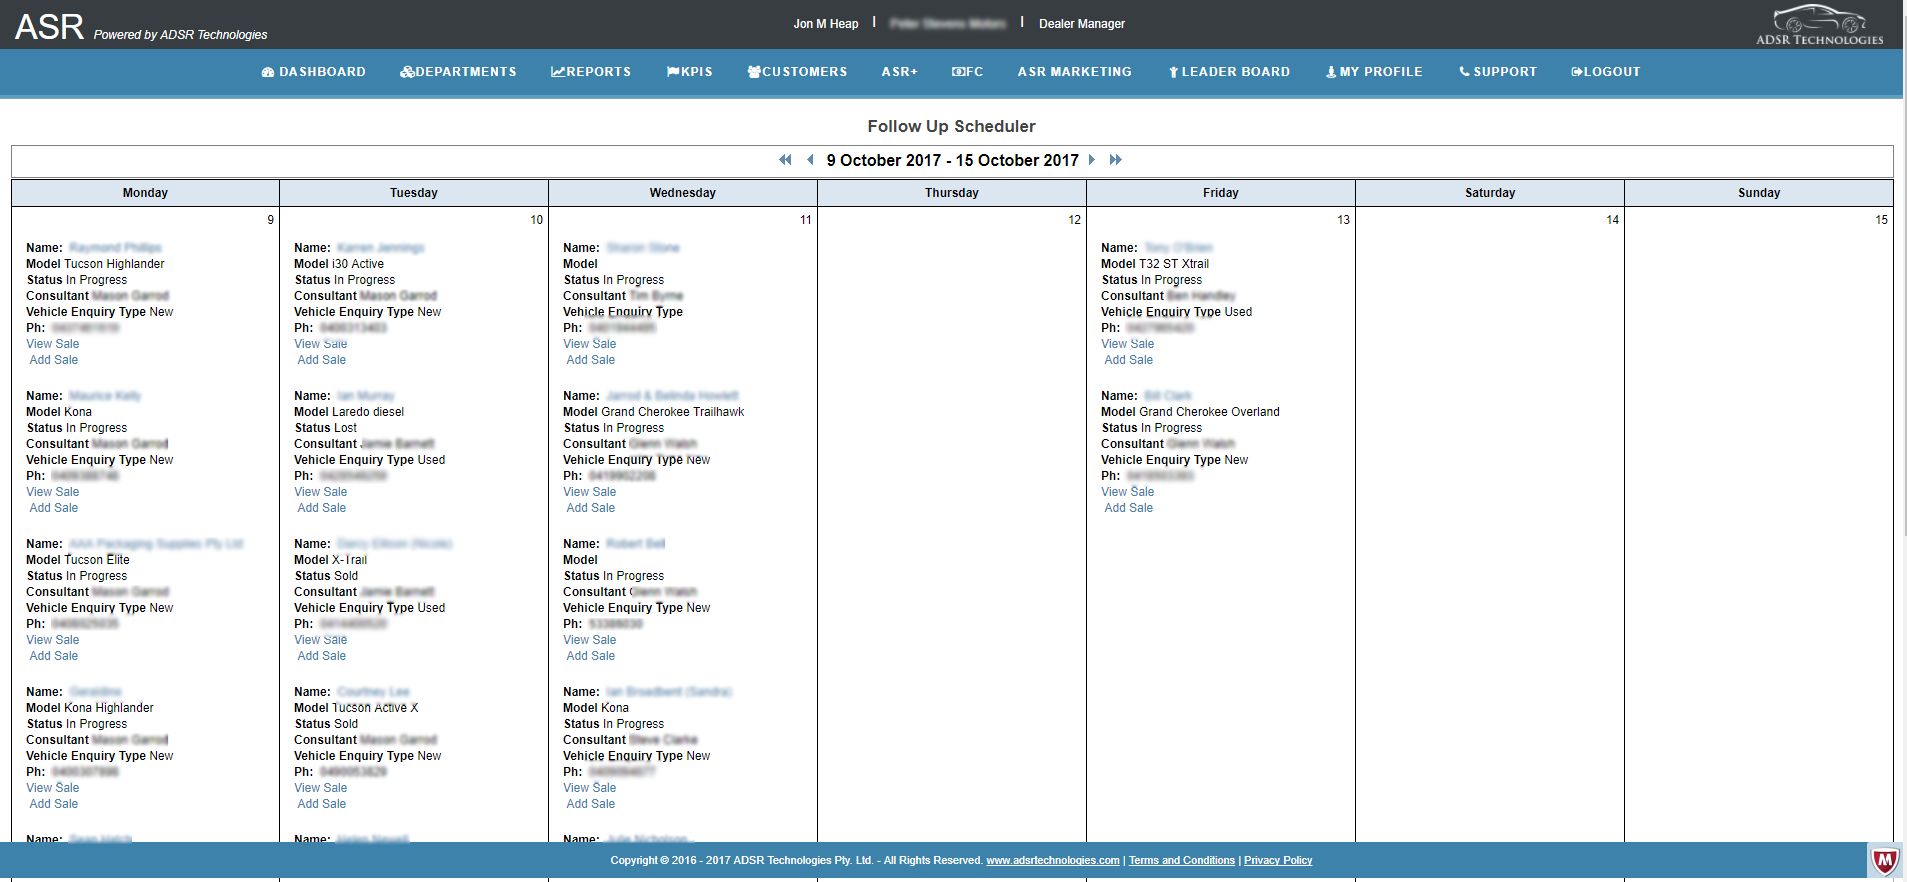Go to previous week single arrow
Image resolution: width=1907 pixels, height=882 pixels.
[810, 160]
